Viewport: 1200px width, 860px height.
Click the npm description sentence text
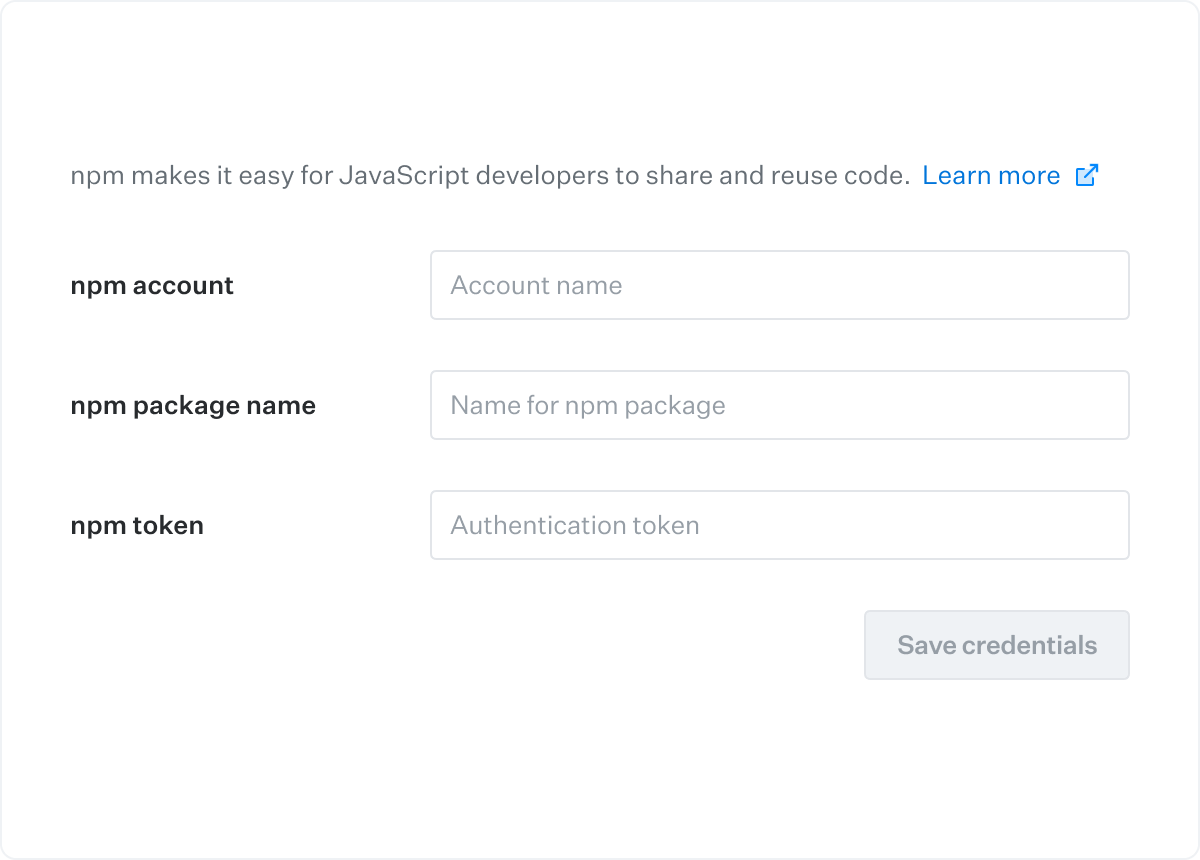point(489,176)
